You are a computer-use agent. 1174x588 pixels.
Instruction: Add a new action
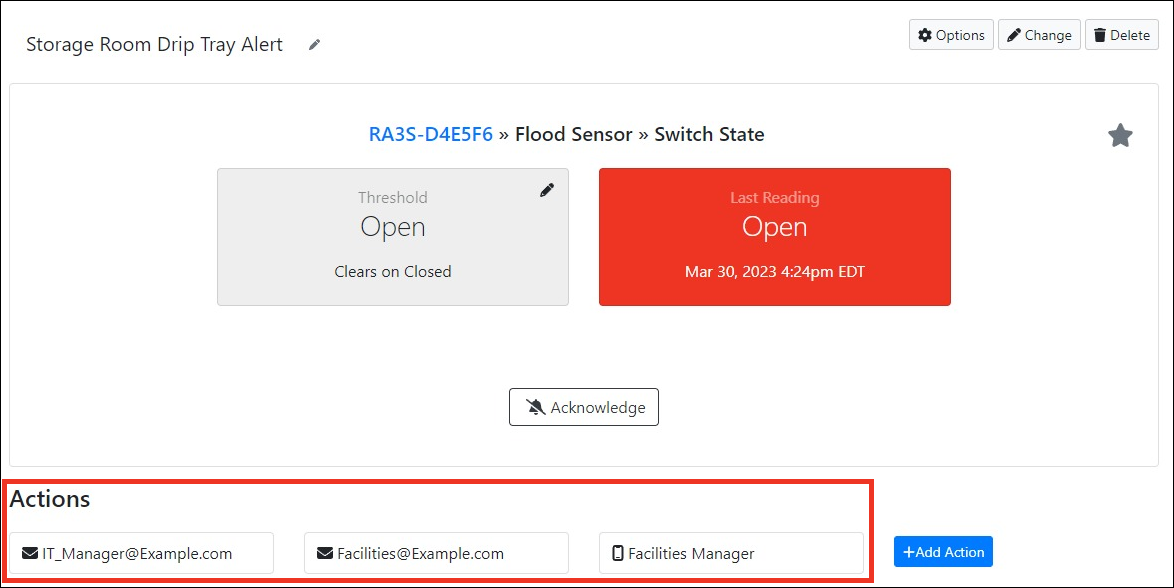[x=943, y=552]
